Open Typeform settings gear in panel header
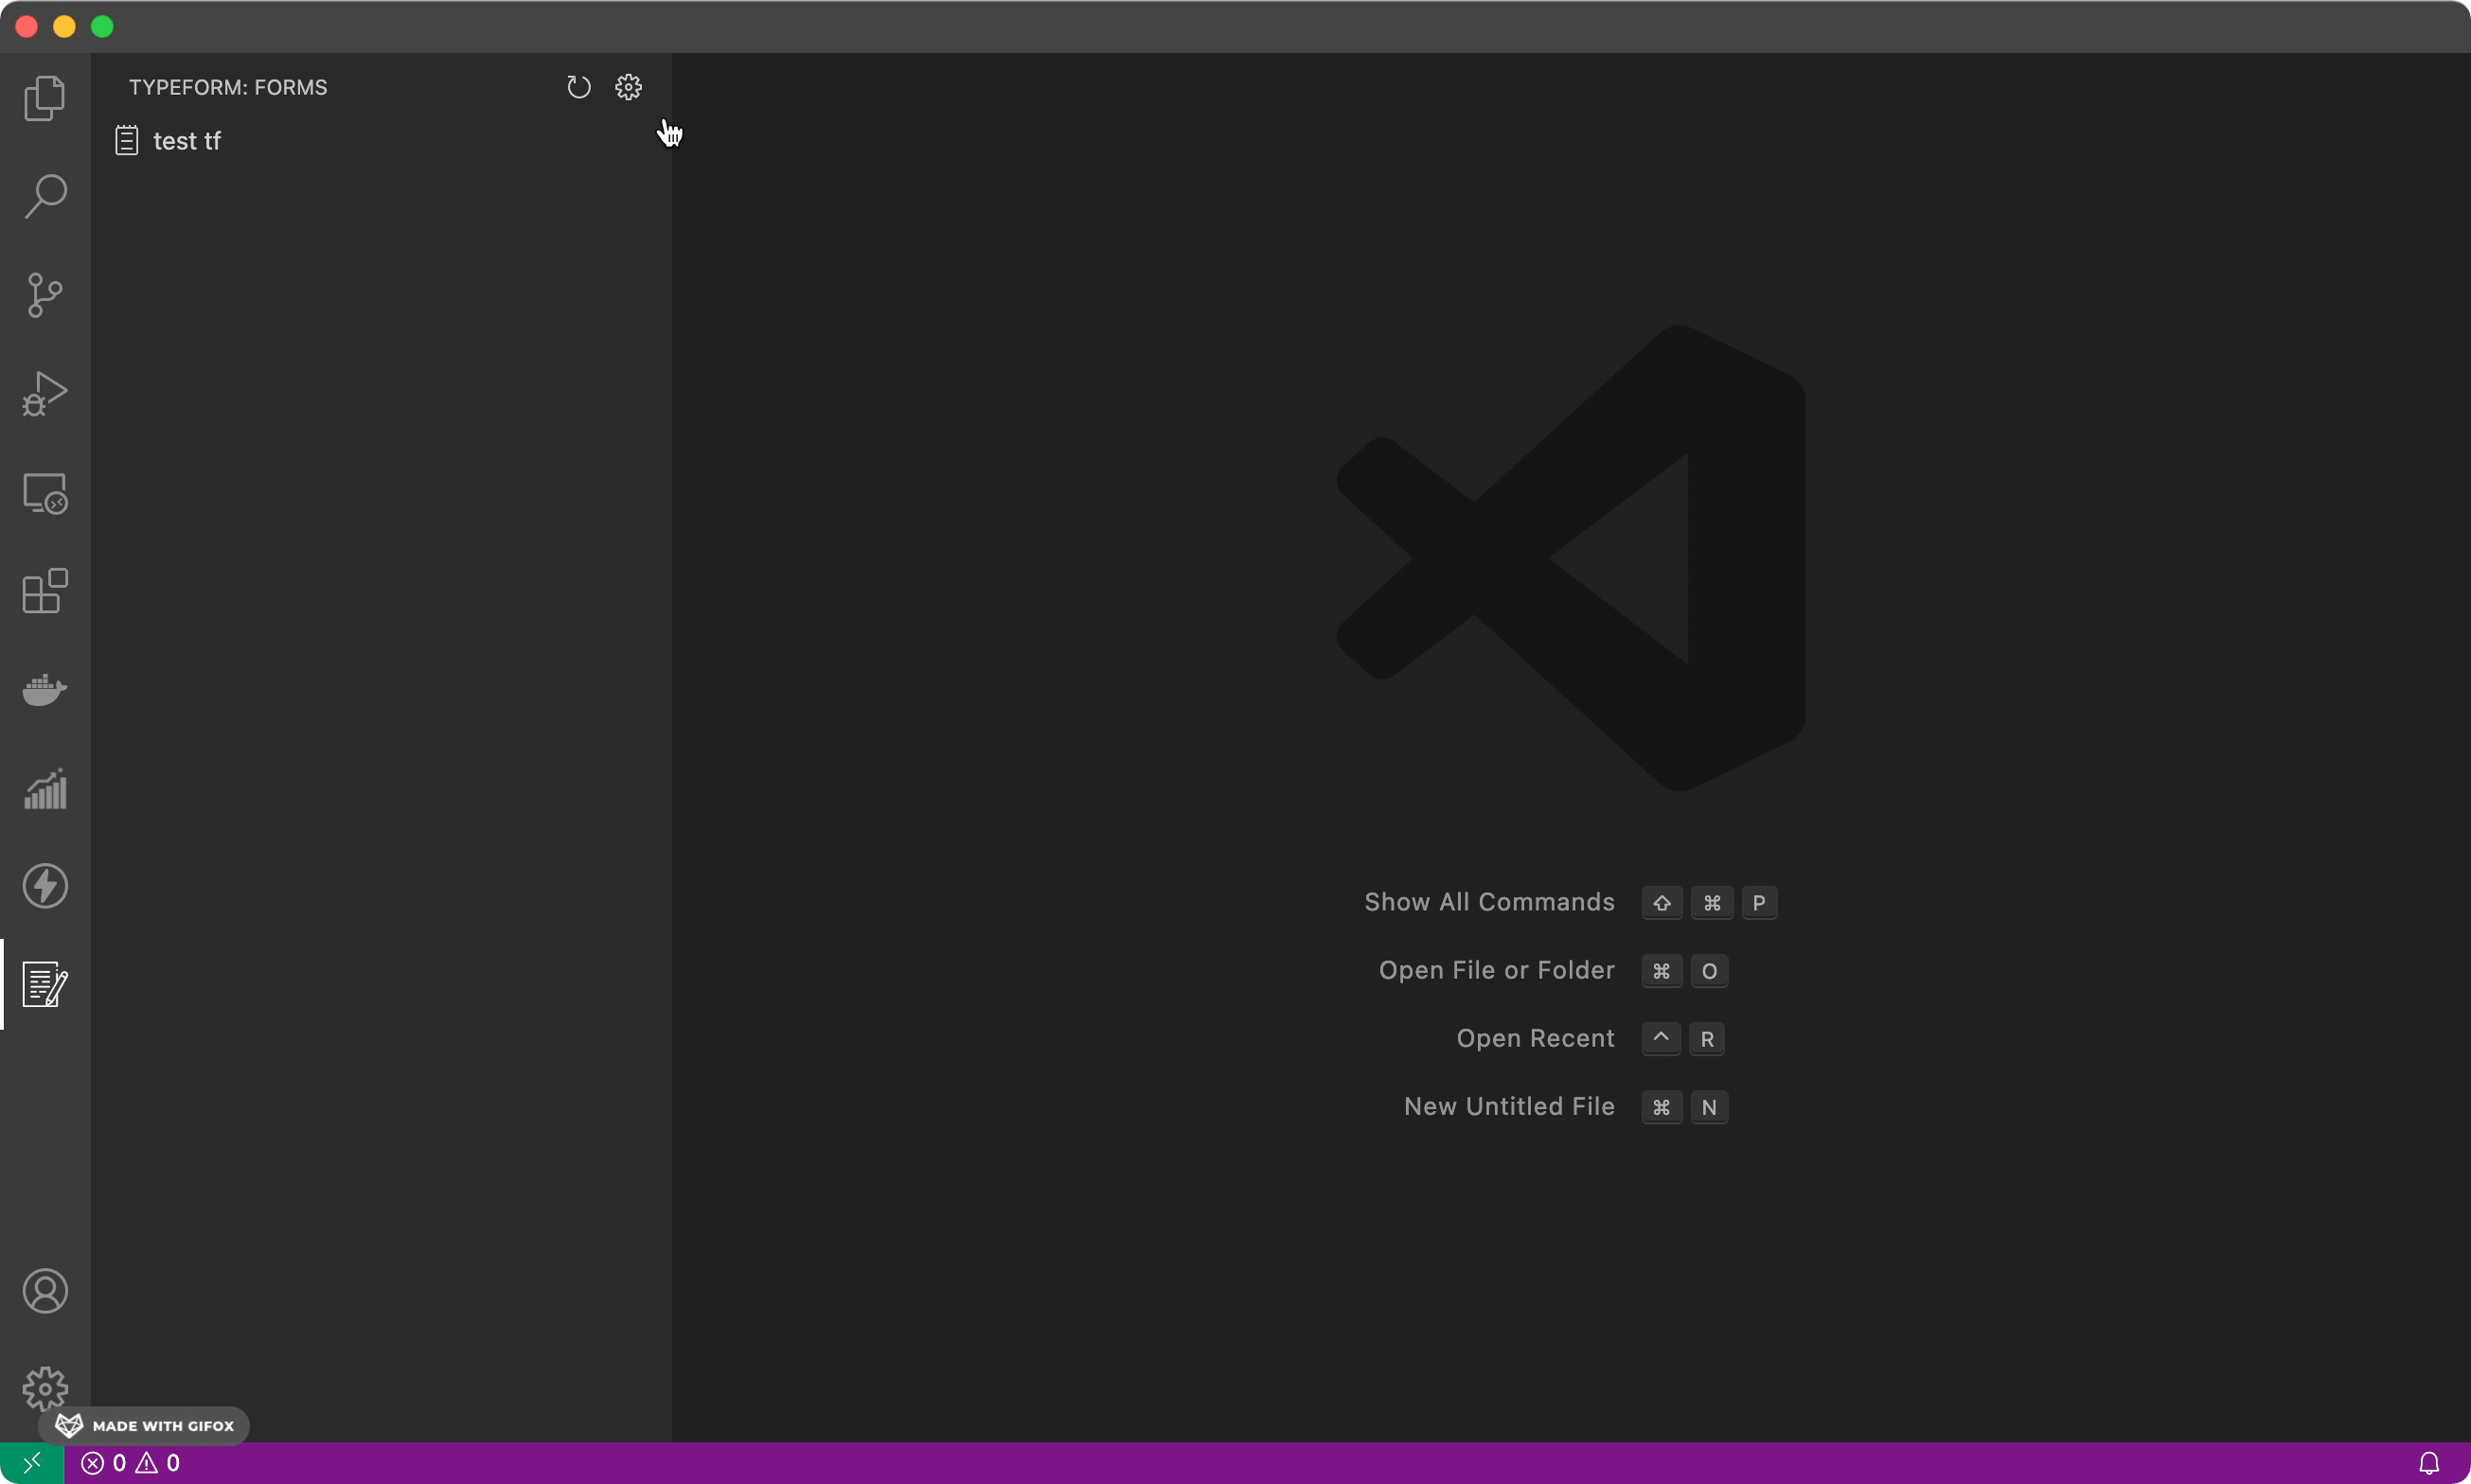This screenshot has width=2471, height=1484. tap(628, 87)
